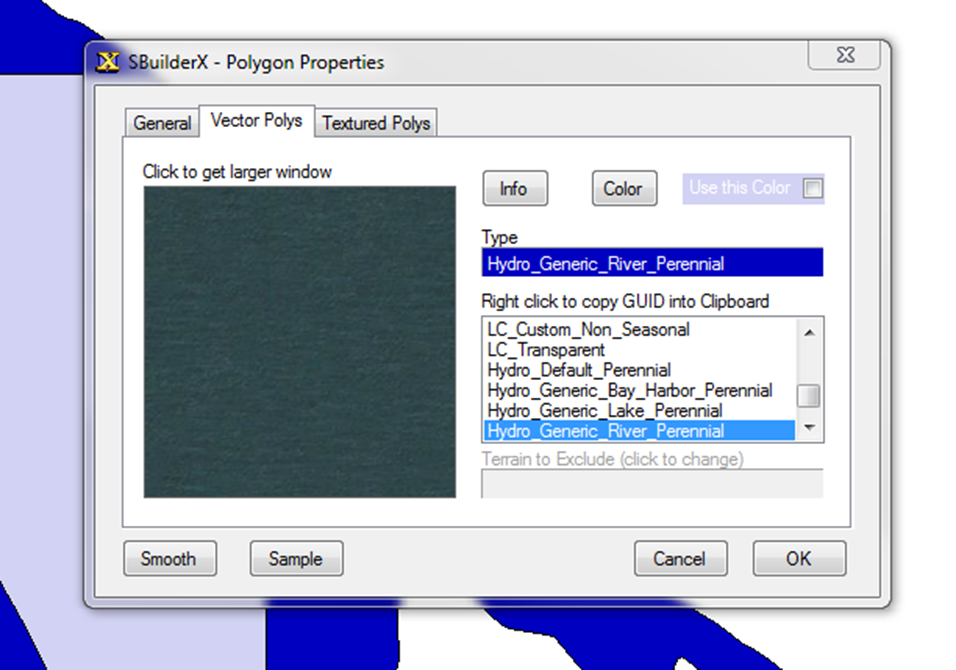Open the Textured Polys tab
This screenshot has width=956, height=670.
(376, 123)
